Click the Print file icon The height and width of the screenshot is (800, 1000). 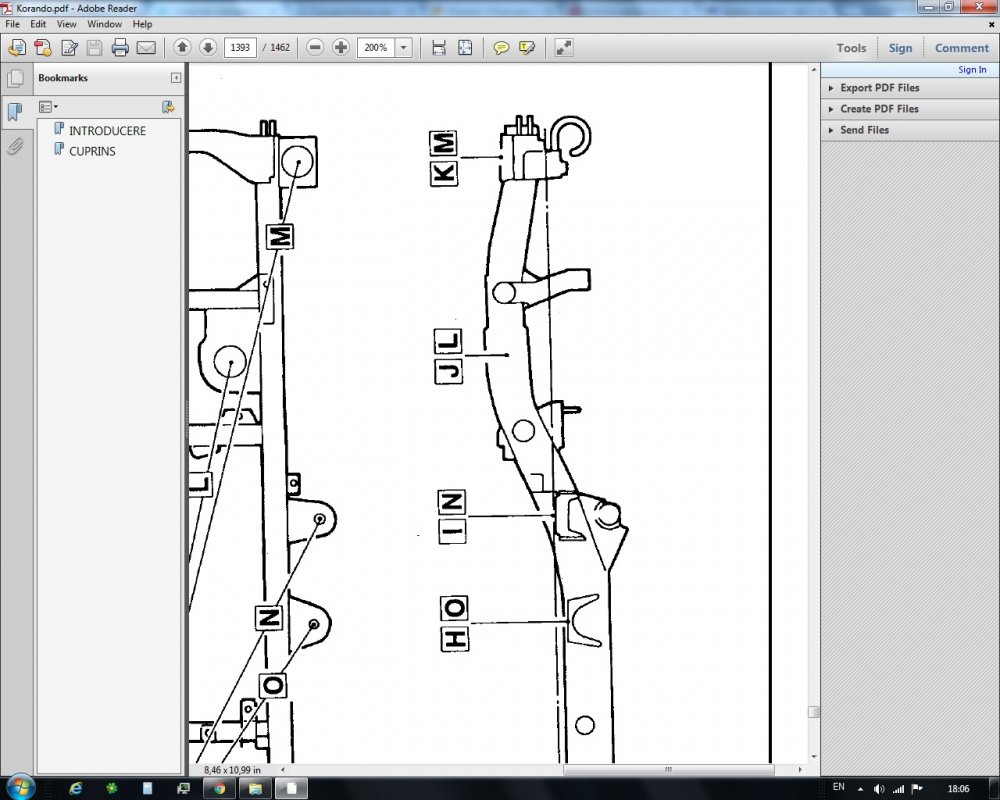(x=120, y=47)
